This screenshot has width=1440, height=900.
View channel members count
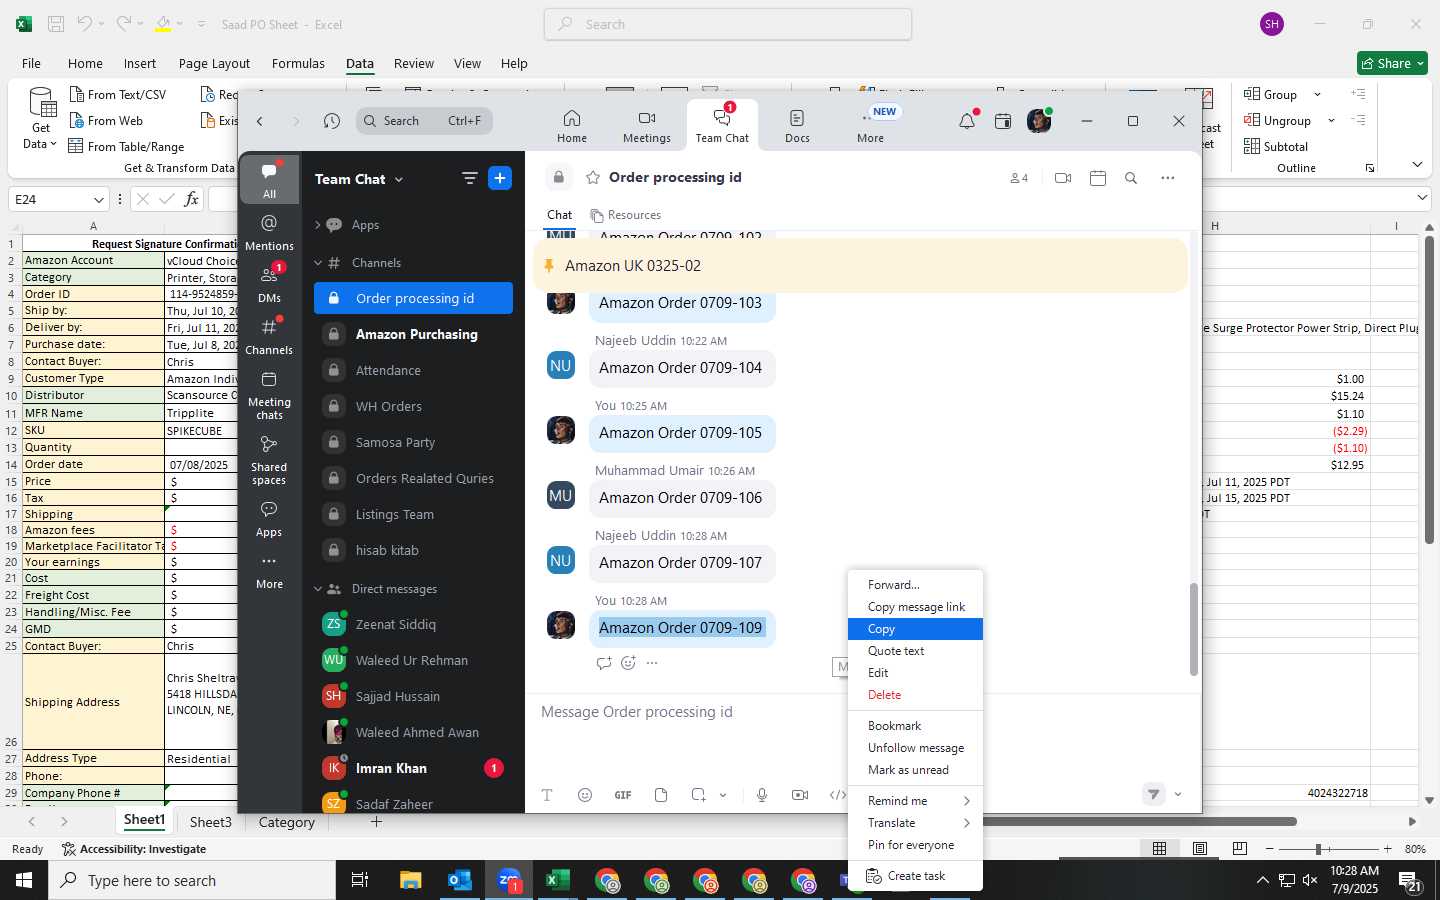pyautogui.click(x=1019, y=178)
